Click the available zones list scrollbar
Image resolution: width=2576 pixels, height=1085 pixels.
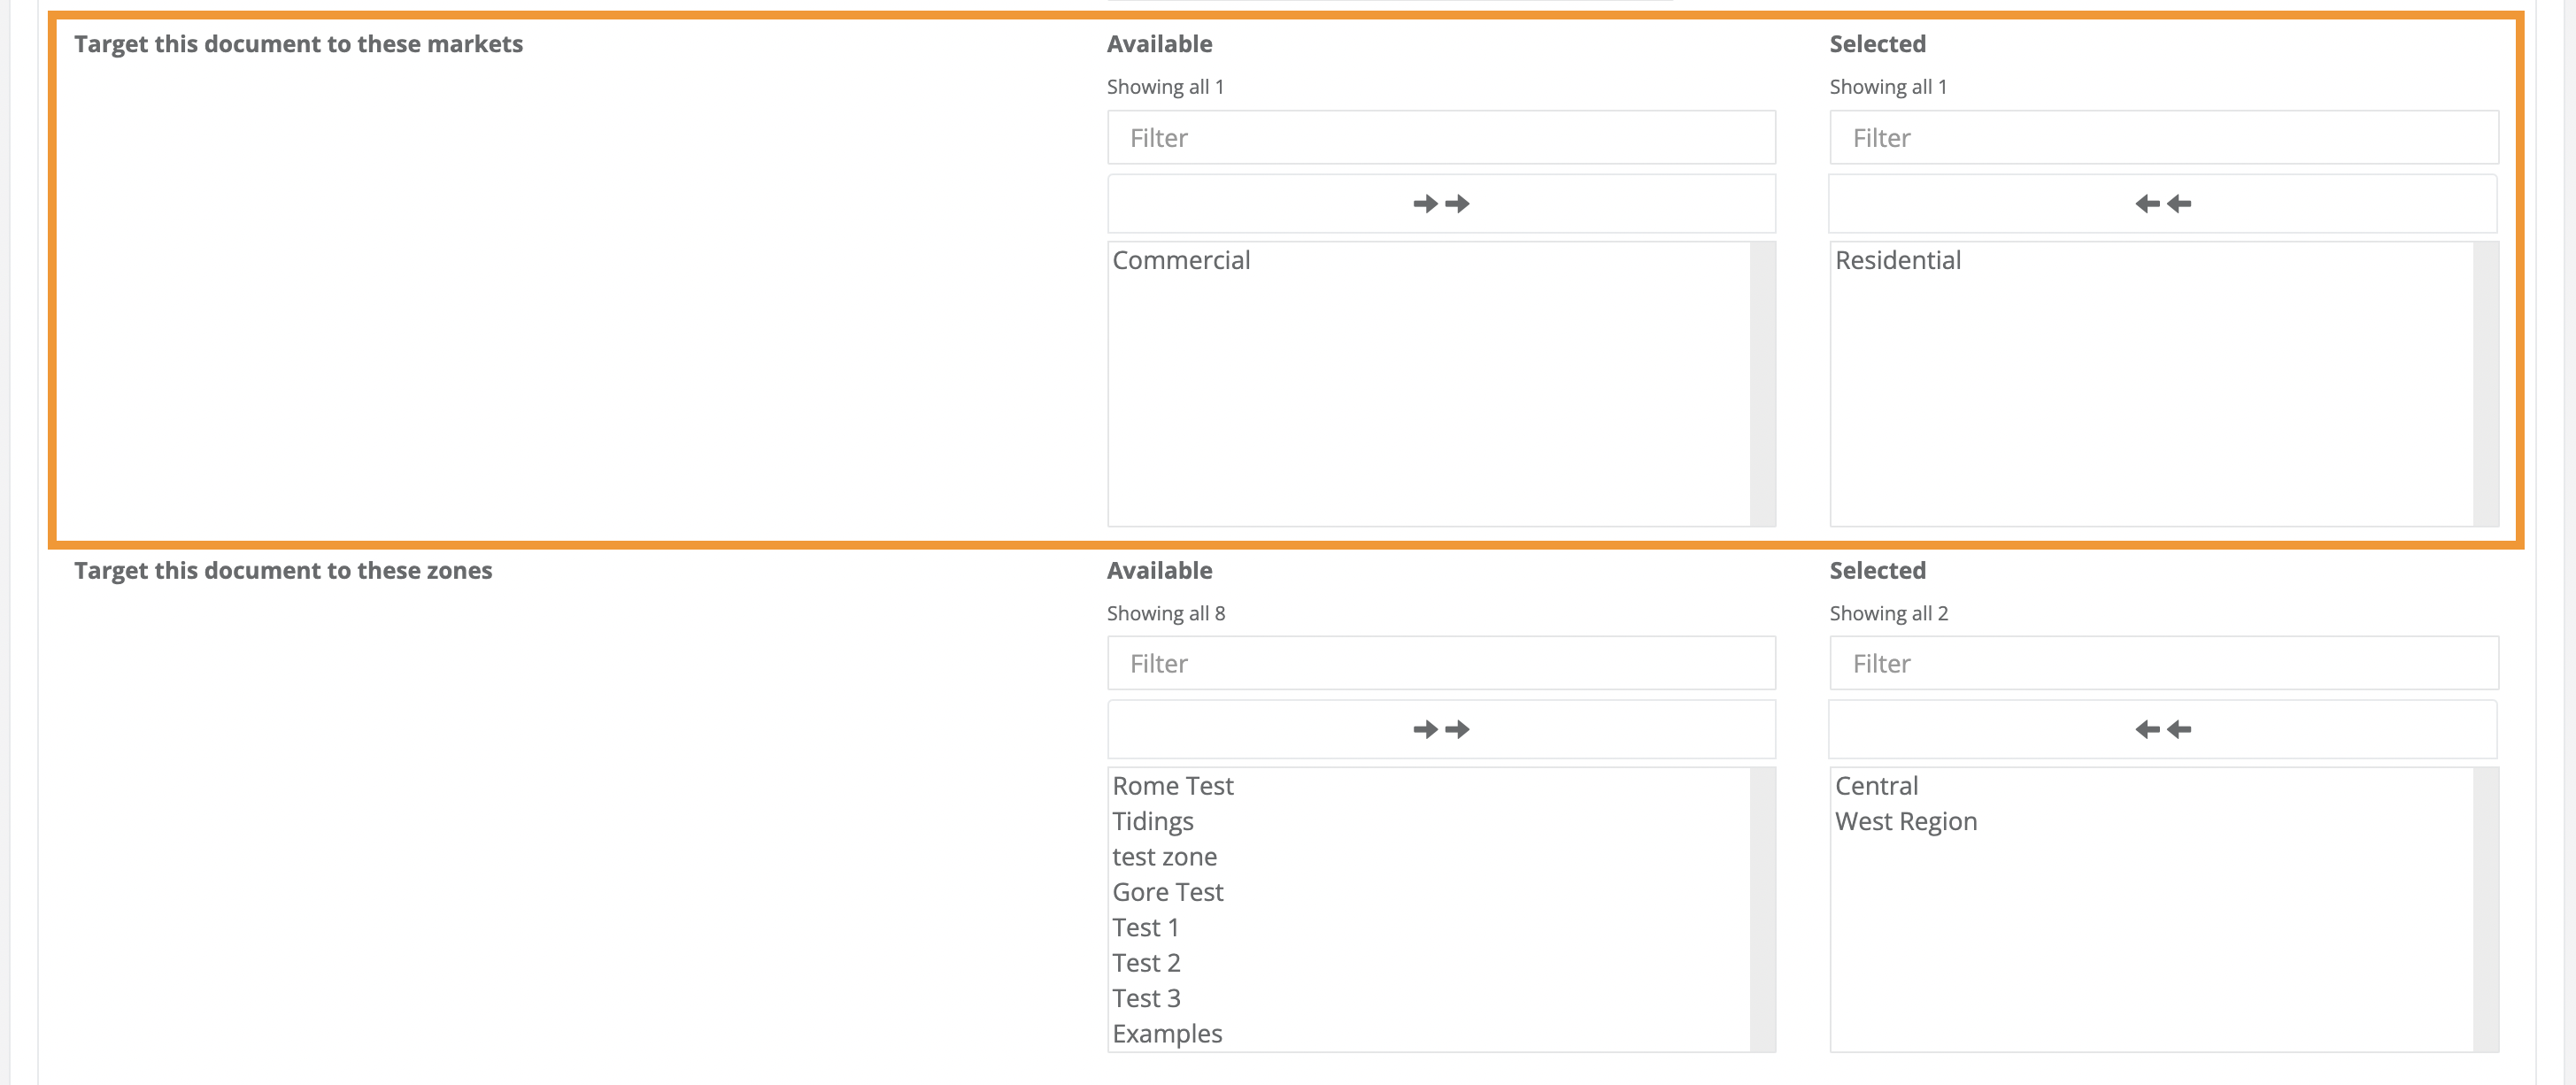[1766, 900]
